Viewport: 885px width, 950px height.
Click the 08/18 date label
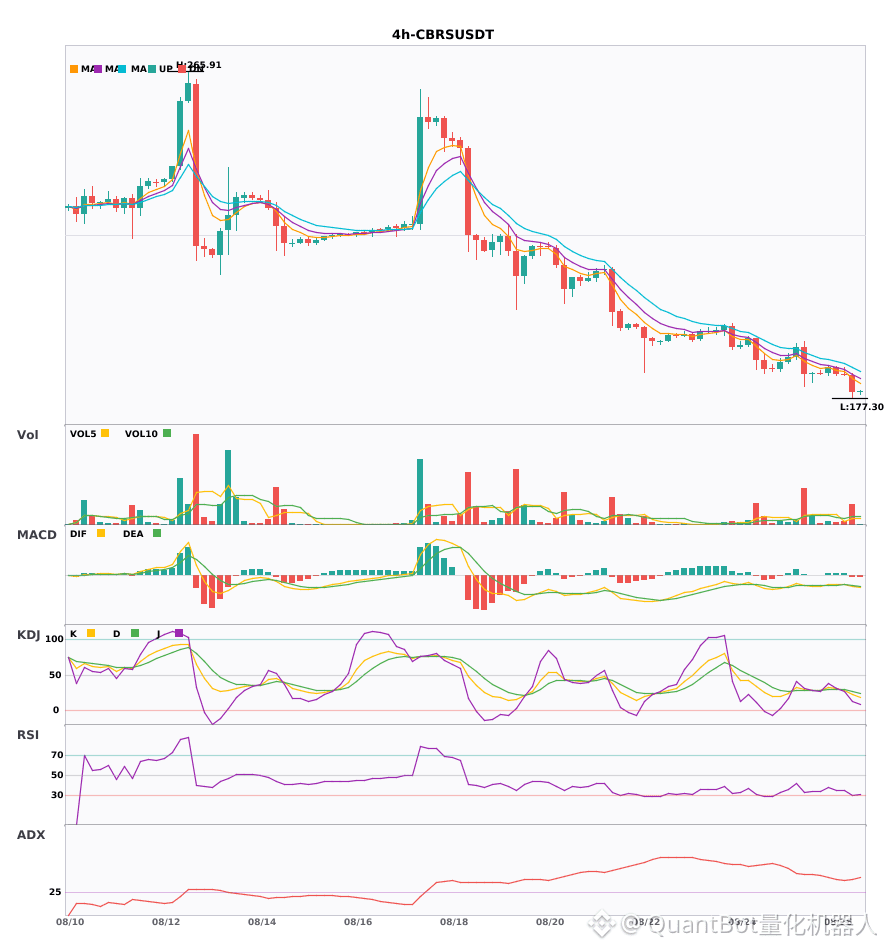point(454,922)
